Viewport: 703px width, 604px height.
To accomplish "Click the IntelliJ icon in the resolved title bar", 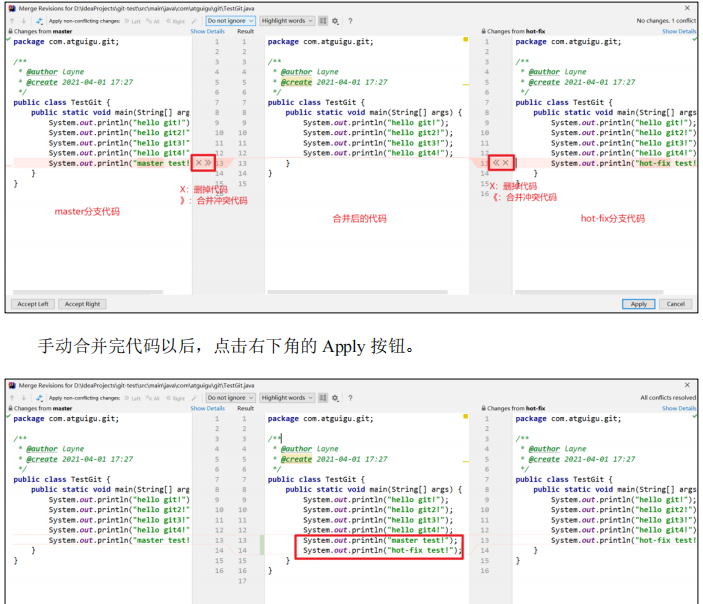I will [x=12, y=385].
